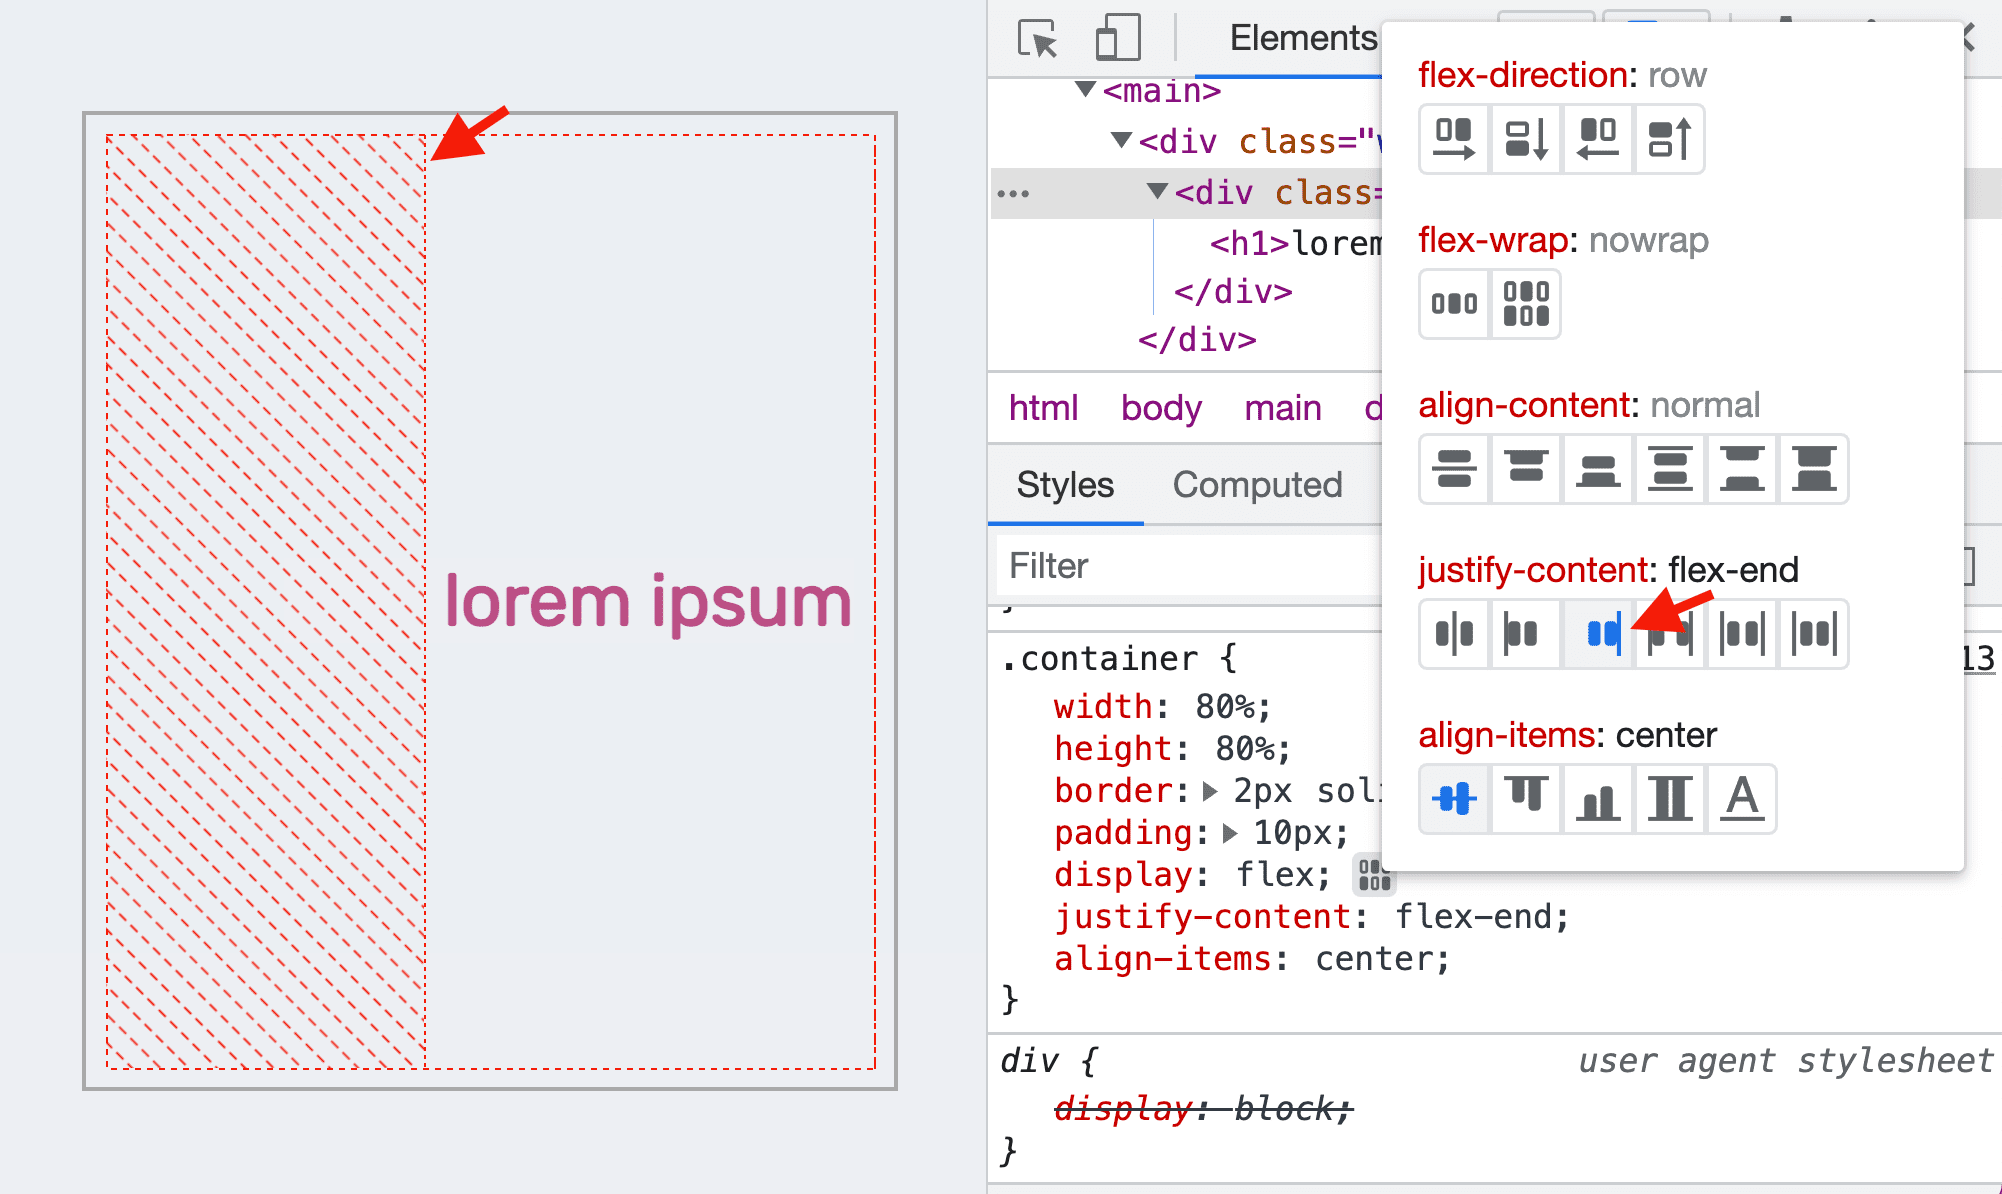
Task: Select the flex-direction row icon
Action: tap(1452, 138)
